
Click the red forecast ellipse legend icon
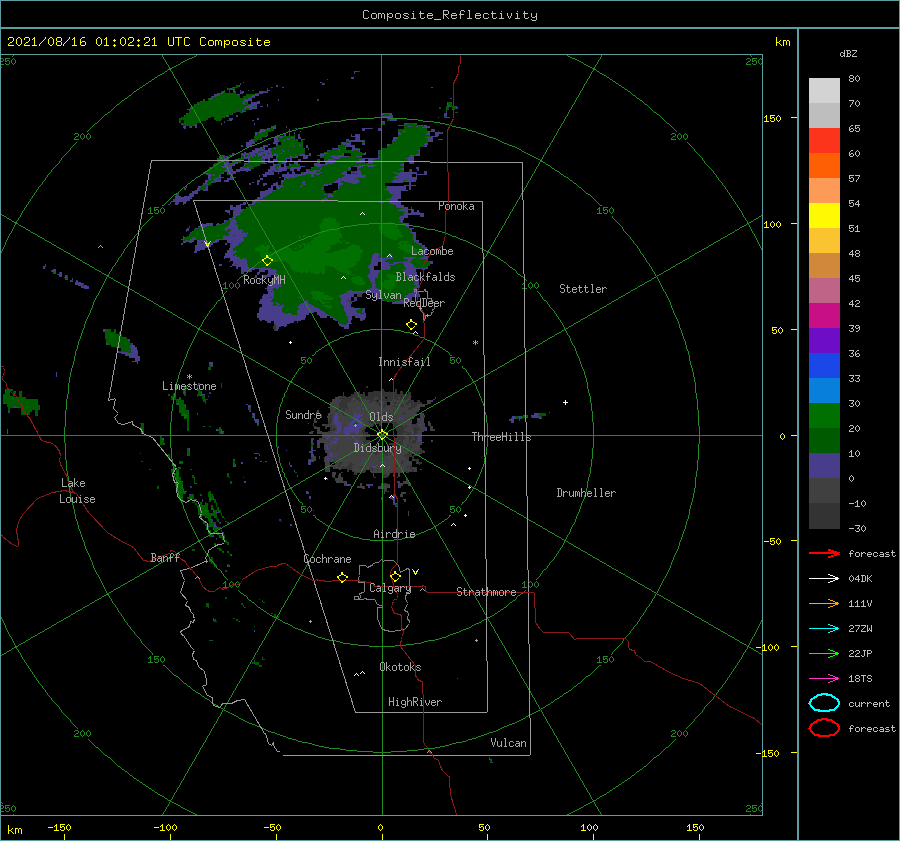coord(824,728)
